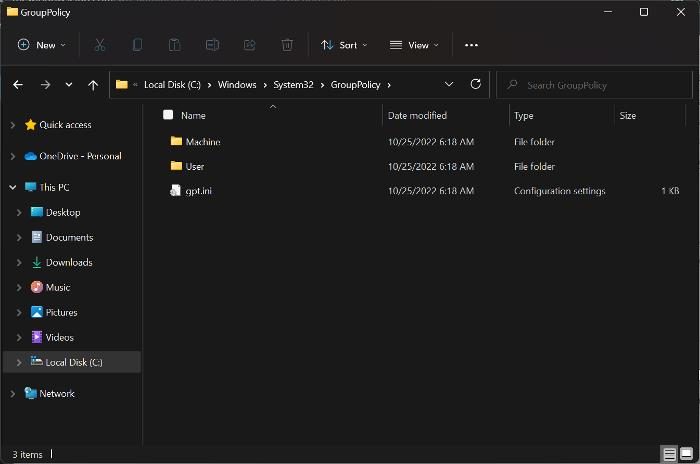
Task: Click the Paste clipboard icon
Action: (x=174, y=45)
